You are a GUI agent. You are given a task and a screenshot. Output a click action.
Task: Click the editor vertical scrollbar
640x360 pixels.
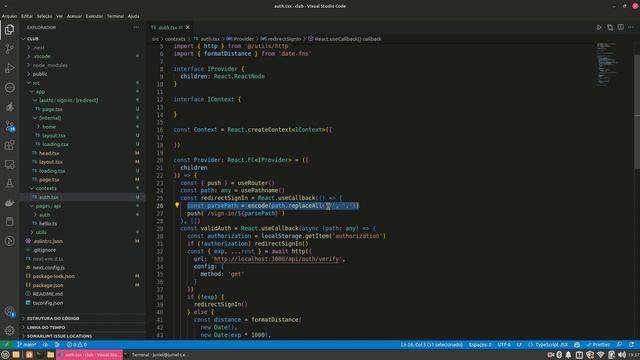[637, 111]
